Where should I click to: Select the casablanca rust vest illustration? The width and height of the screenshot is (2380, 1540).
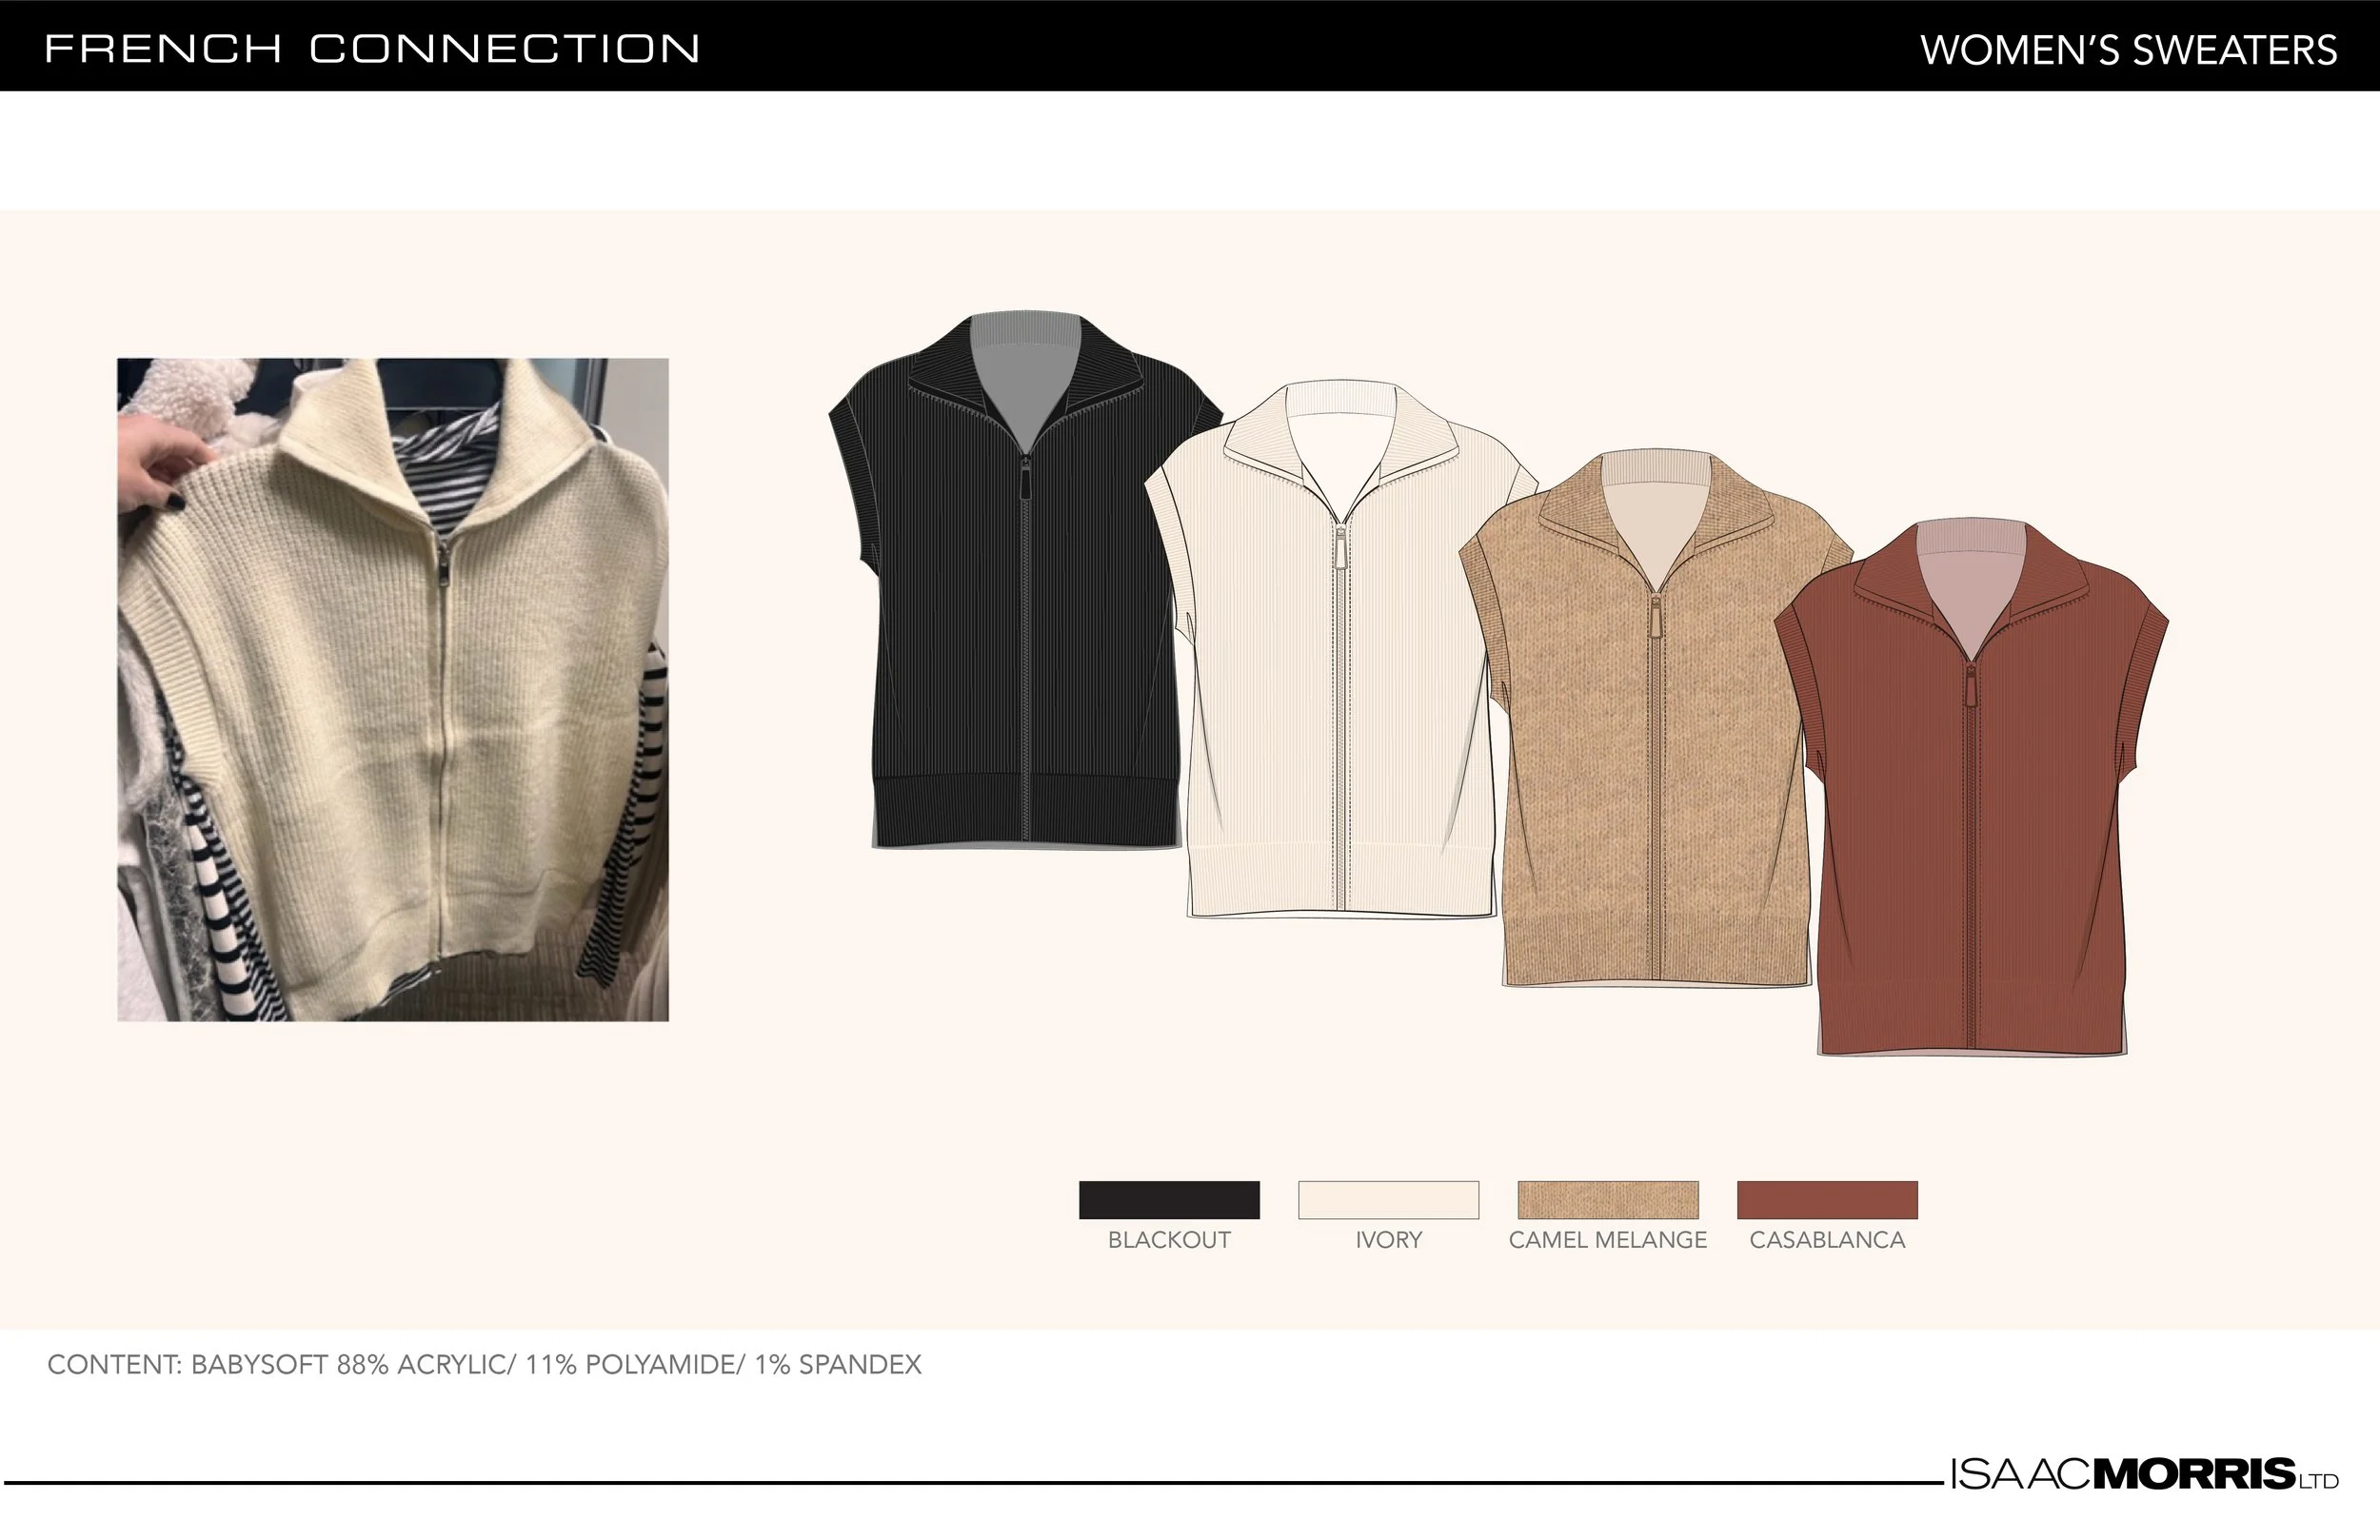click(x=1970, y=787)
